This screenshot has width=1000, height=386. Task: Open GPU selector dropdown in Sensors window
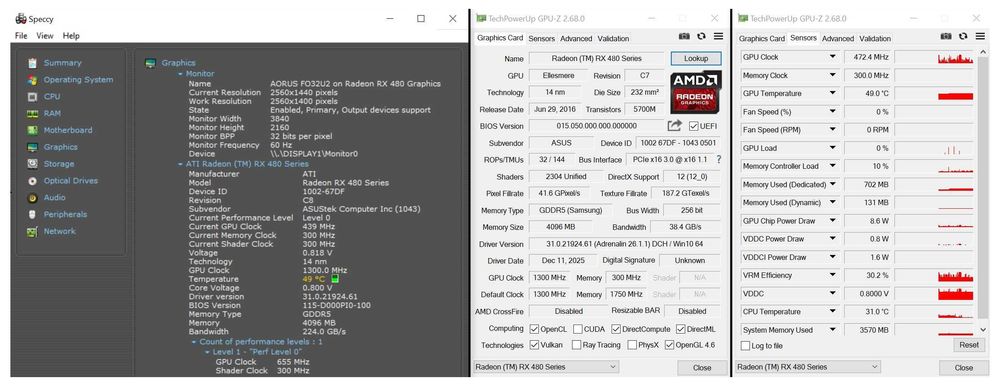[x=807, y=367]
